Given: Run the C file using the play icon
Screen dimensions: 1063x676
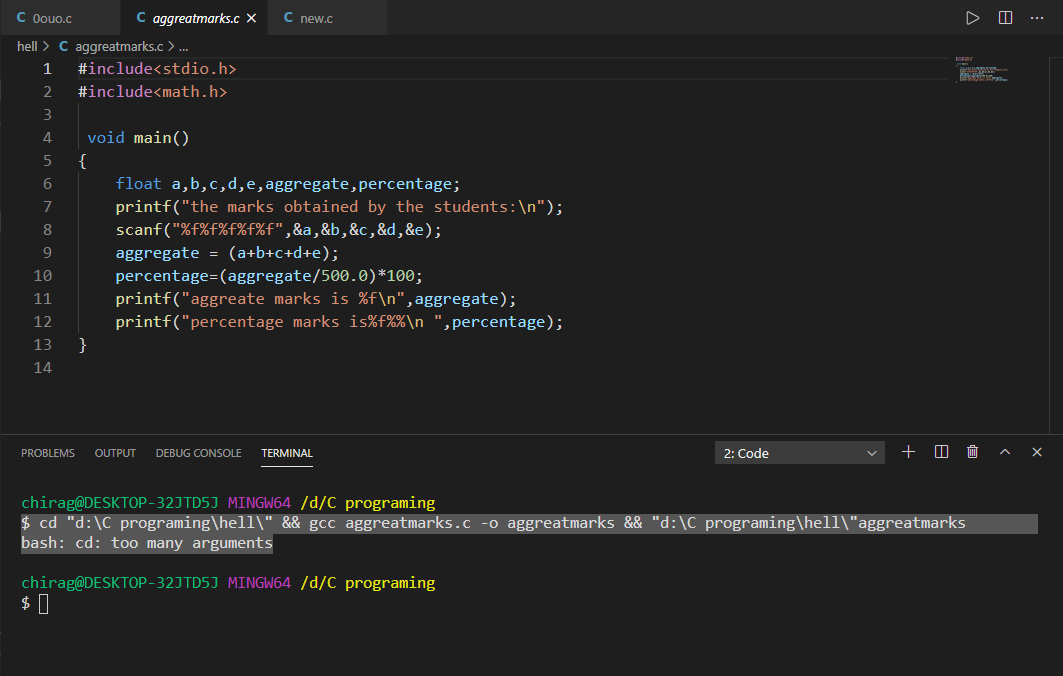Looking at the screenshot, I should click(x=971, y=16).
